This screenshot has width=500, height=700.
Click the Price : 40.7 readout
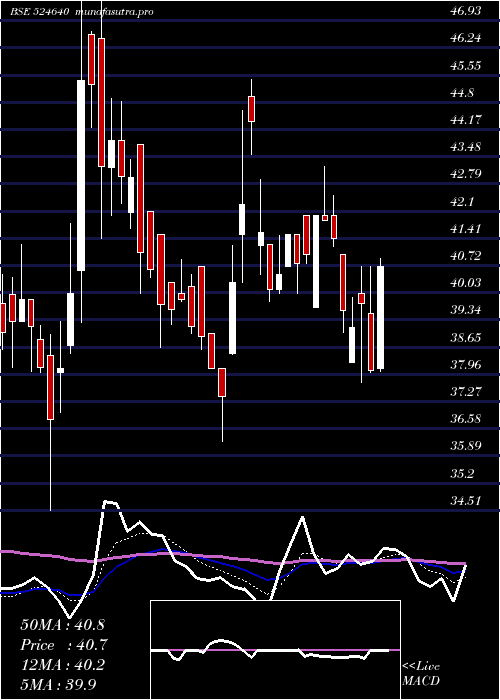pos(64,645)
